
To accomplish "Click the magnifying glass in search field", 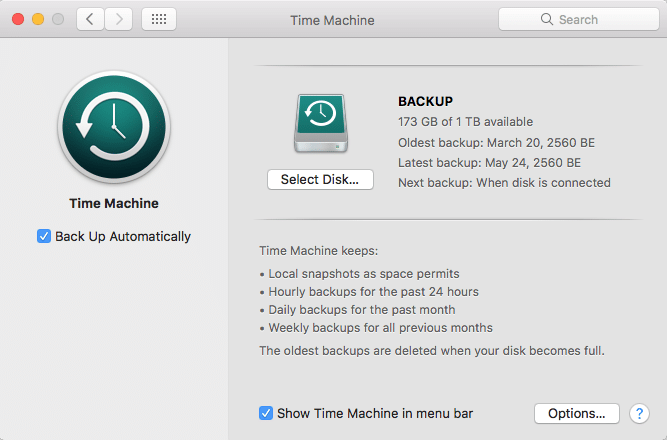I will [547, 19].
